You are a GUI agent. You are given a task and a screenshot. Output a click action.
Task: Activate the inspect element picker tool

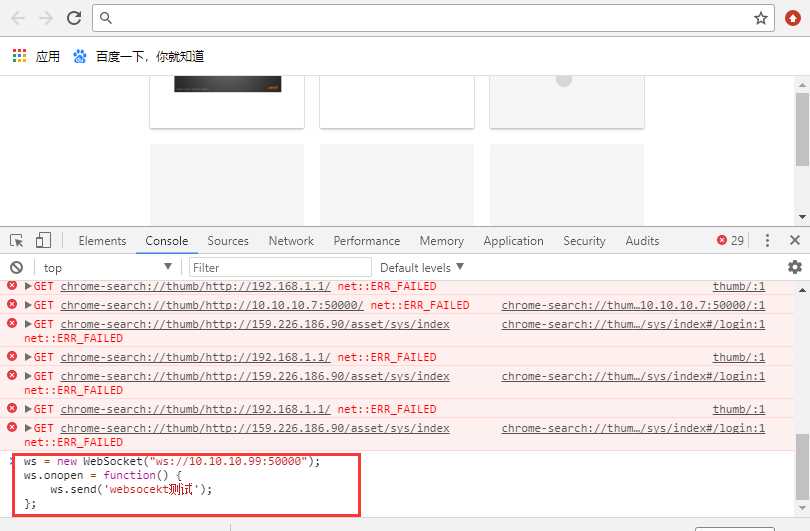point(17,240)
